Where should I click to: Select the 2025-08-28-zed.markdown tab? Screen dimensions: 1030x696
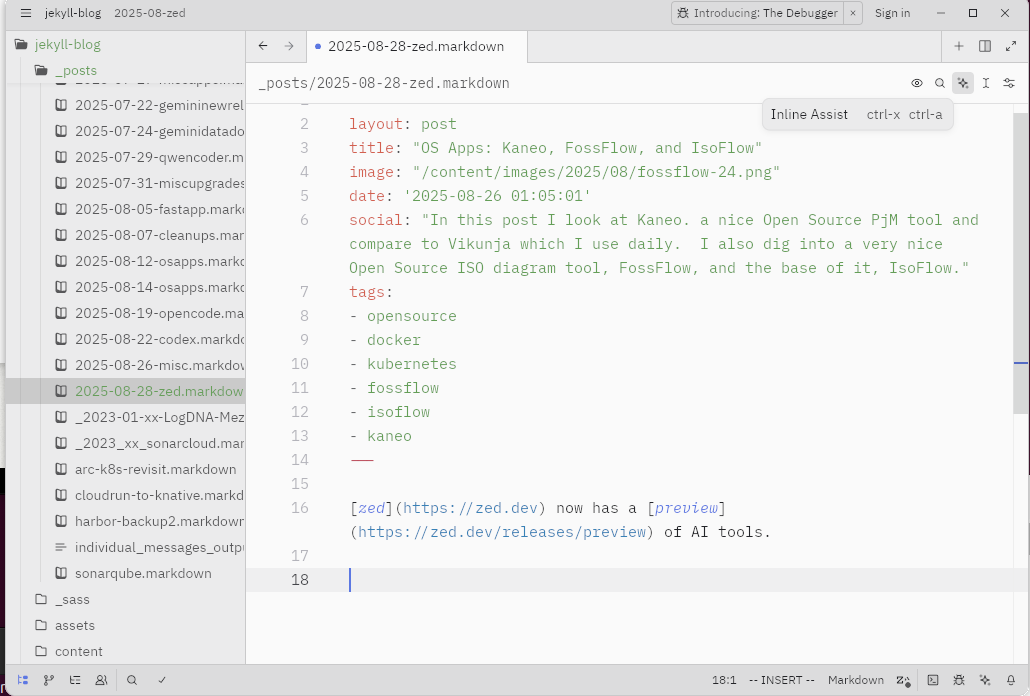pos(416,47)
